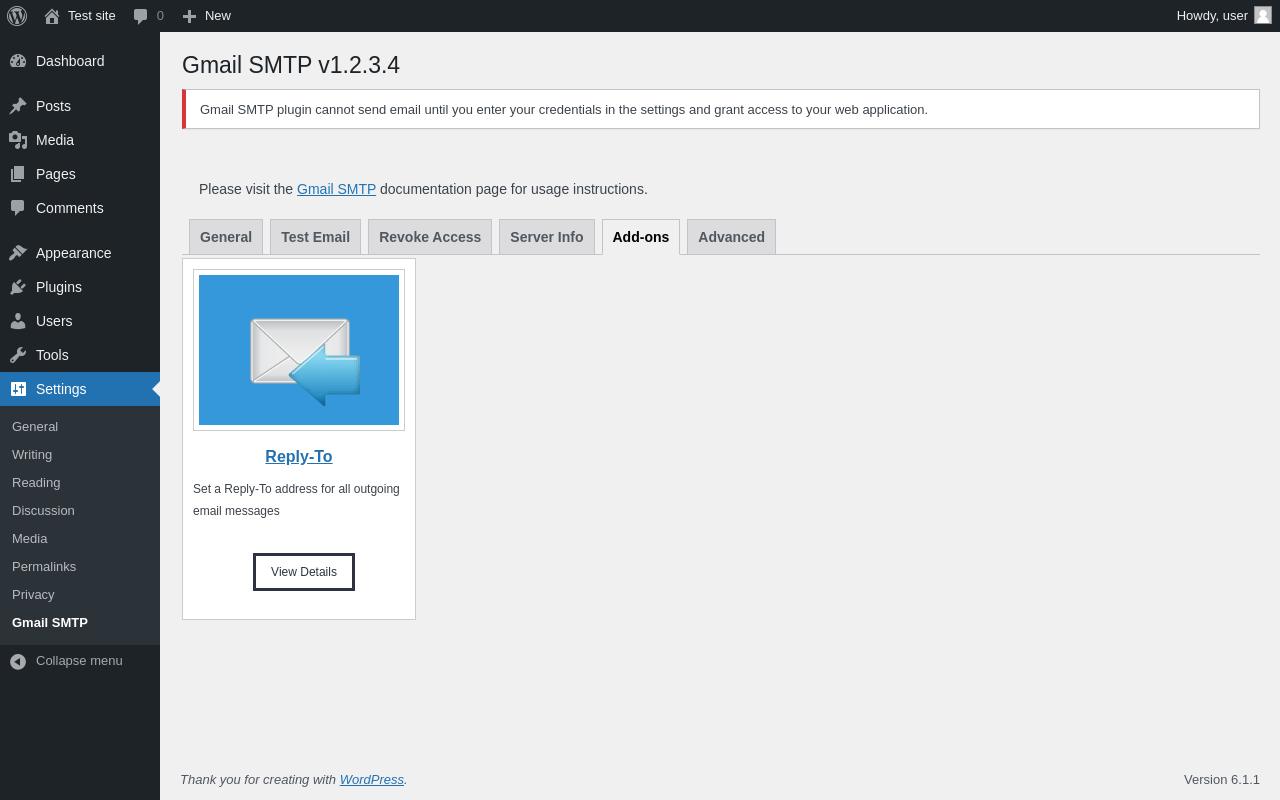The height and width of the screenshot is (800, 1280).
Task: Click the Appearance paintbrush icon
Action: click(18, 253)
